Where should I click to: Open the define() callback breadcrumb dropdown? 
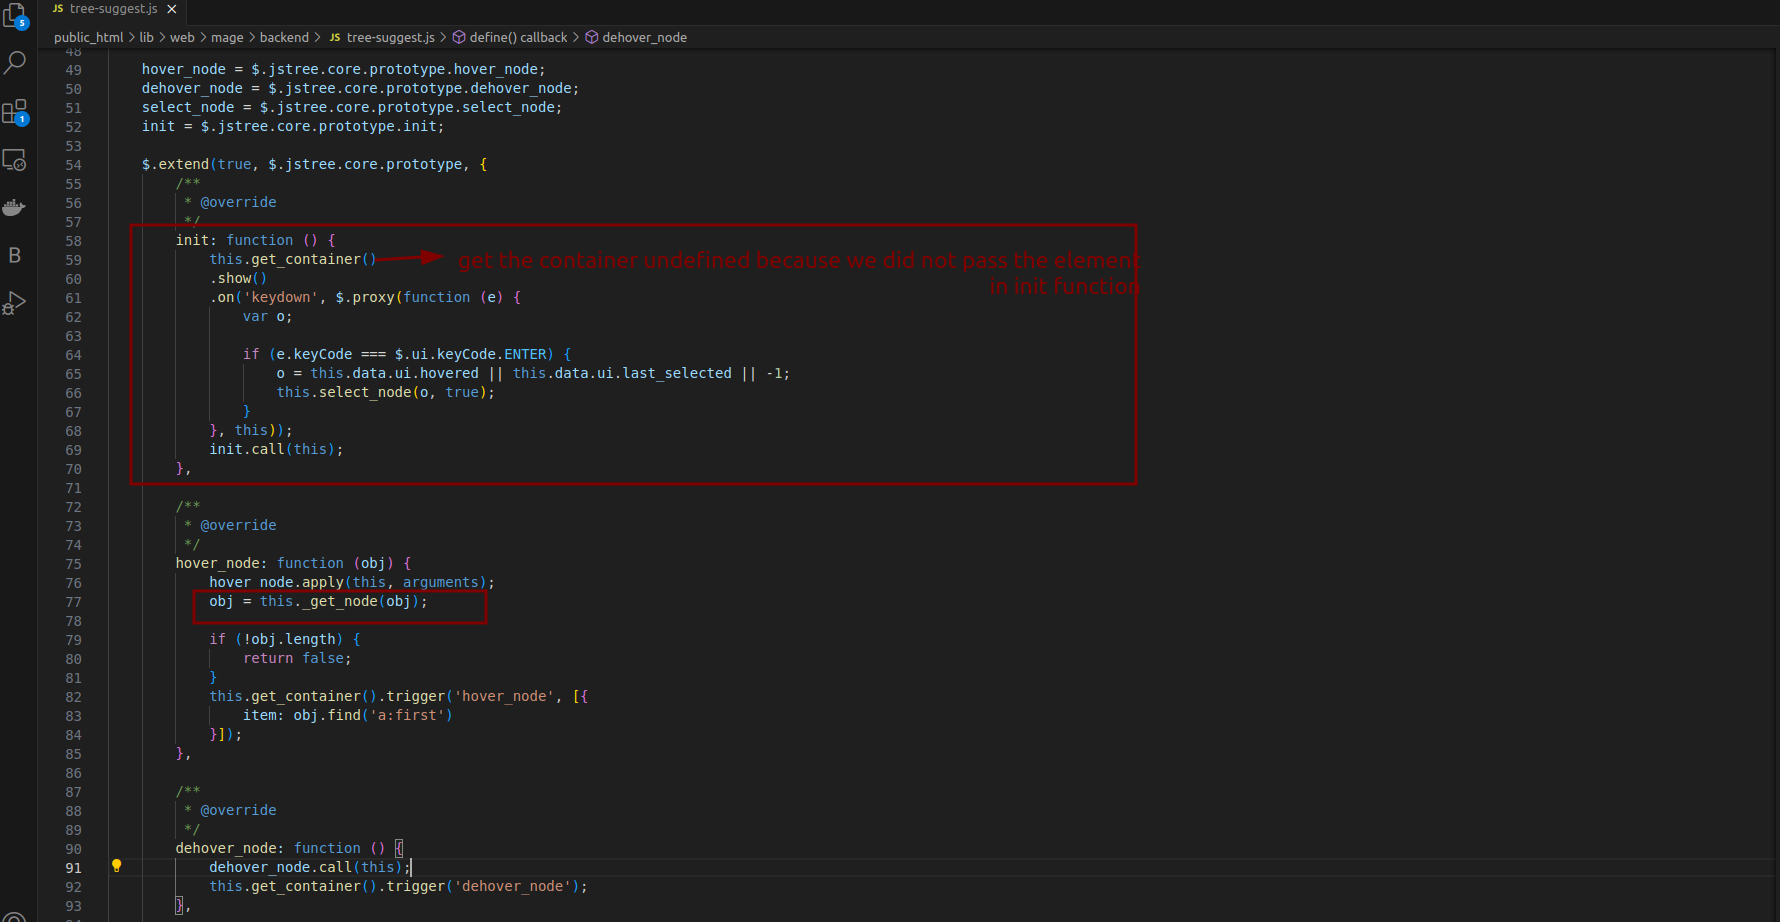[518, 37]
